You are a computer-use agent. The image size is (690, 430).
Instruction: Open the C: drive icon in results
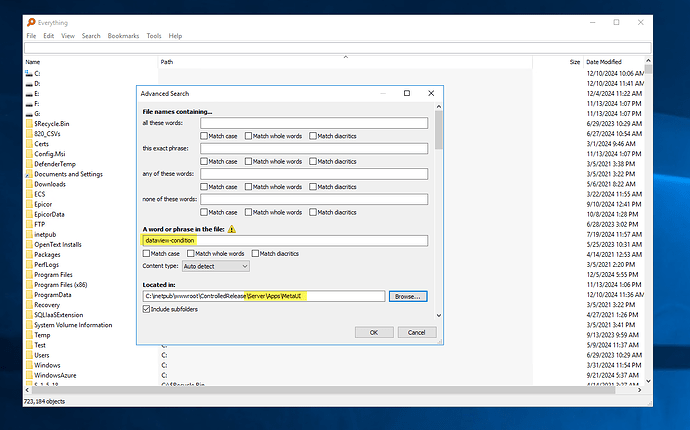[29, 74]
